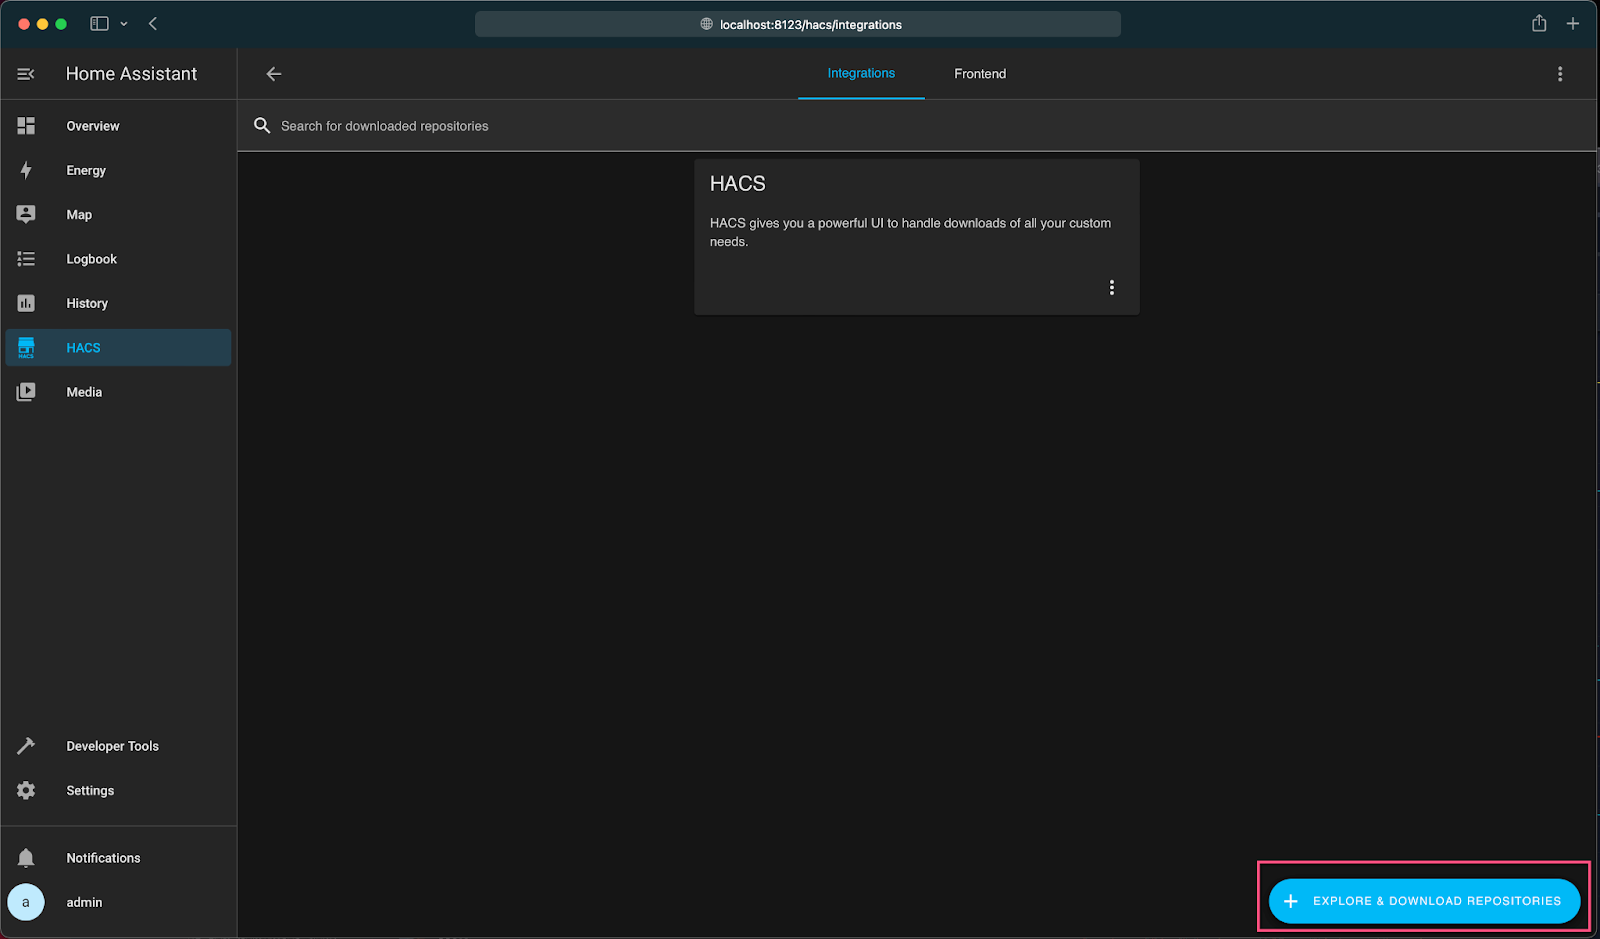Select the HACS store icon
Image resolution: width=1600 pixels, height=939 pixels.
(x=26, y=348)
